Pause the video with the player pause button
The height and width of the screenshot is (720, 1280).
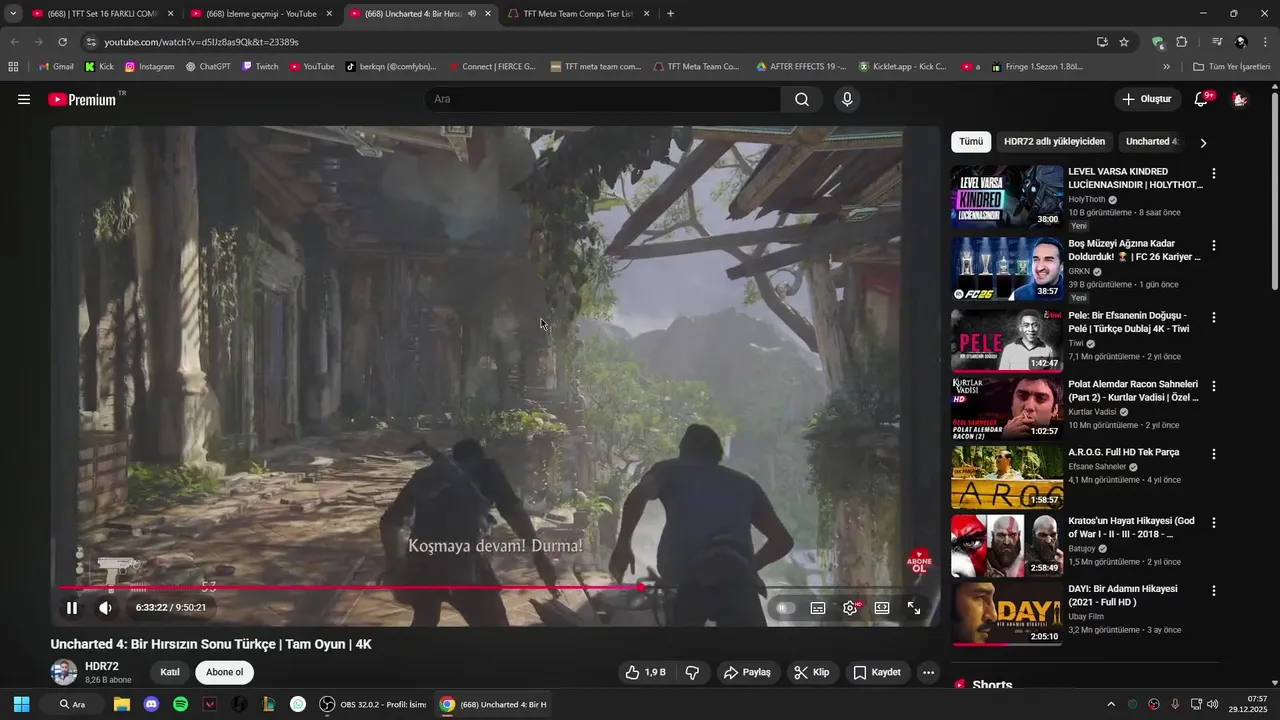72,608
